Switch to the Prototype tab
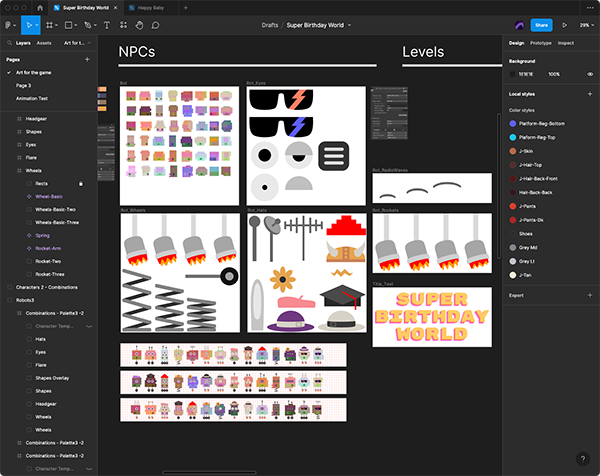Viewport: 600px width, 476px height. [x=540, y=43]
